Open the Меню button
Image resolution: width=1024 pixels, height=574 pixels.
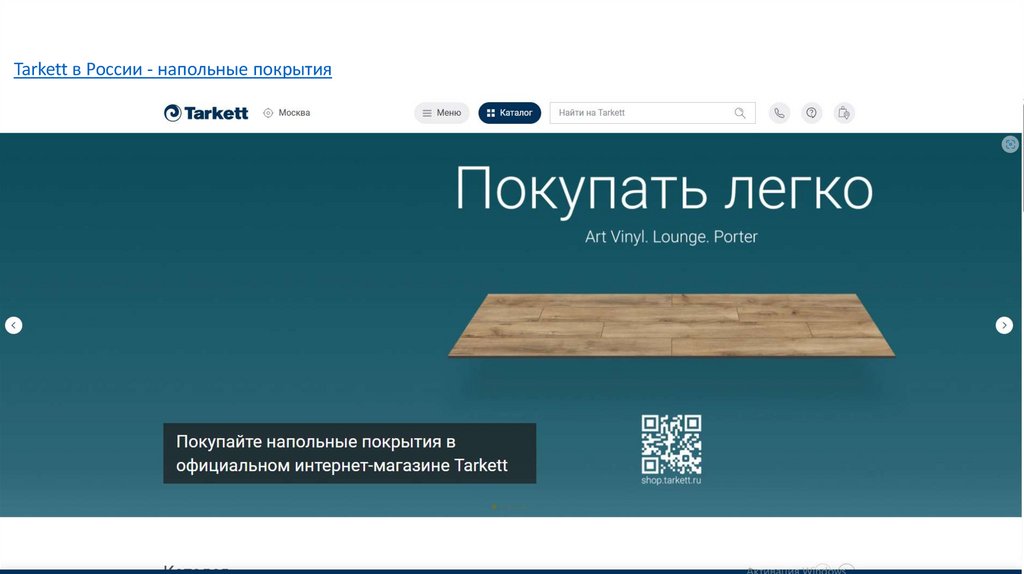[441, 113]
